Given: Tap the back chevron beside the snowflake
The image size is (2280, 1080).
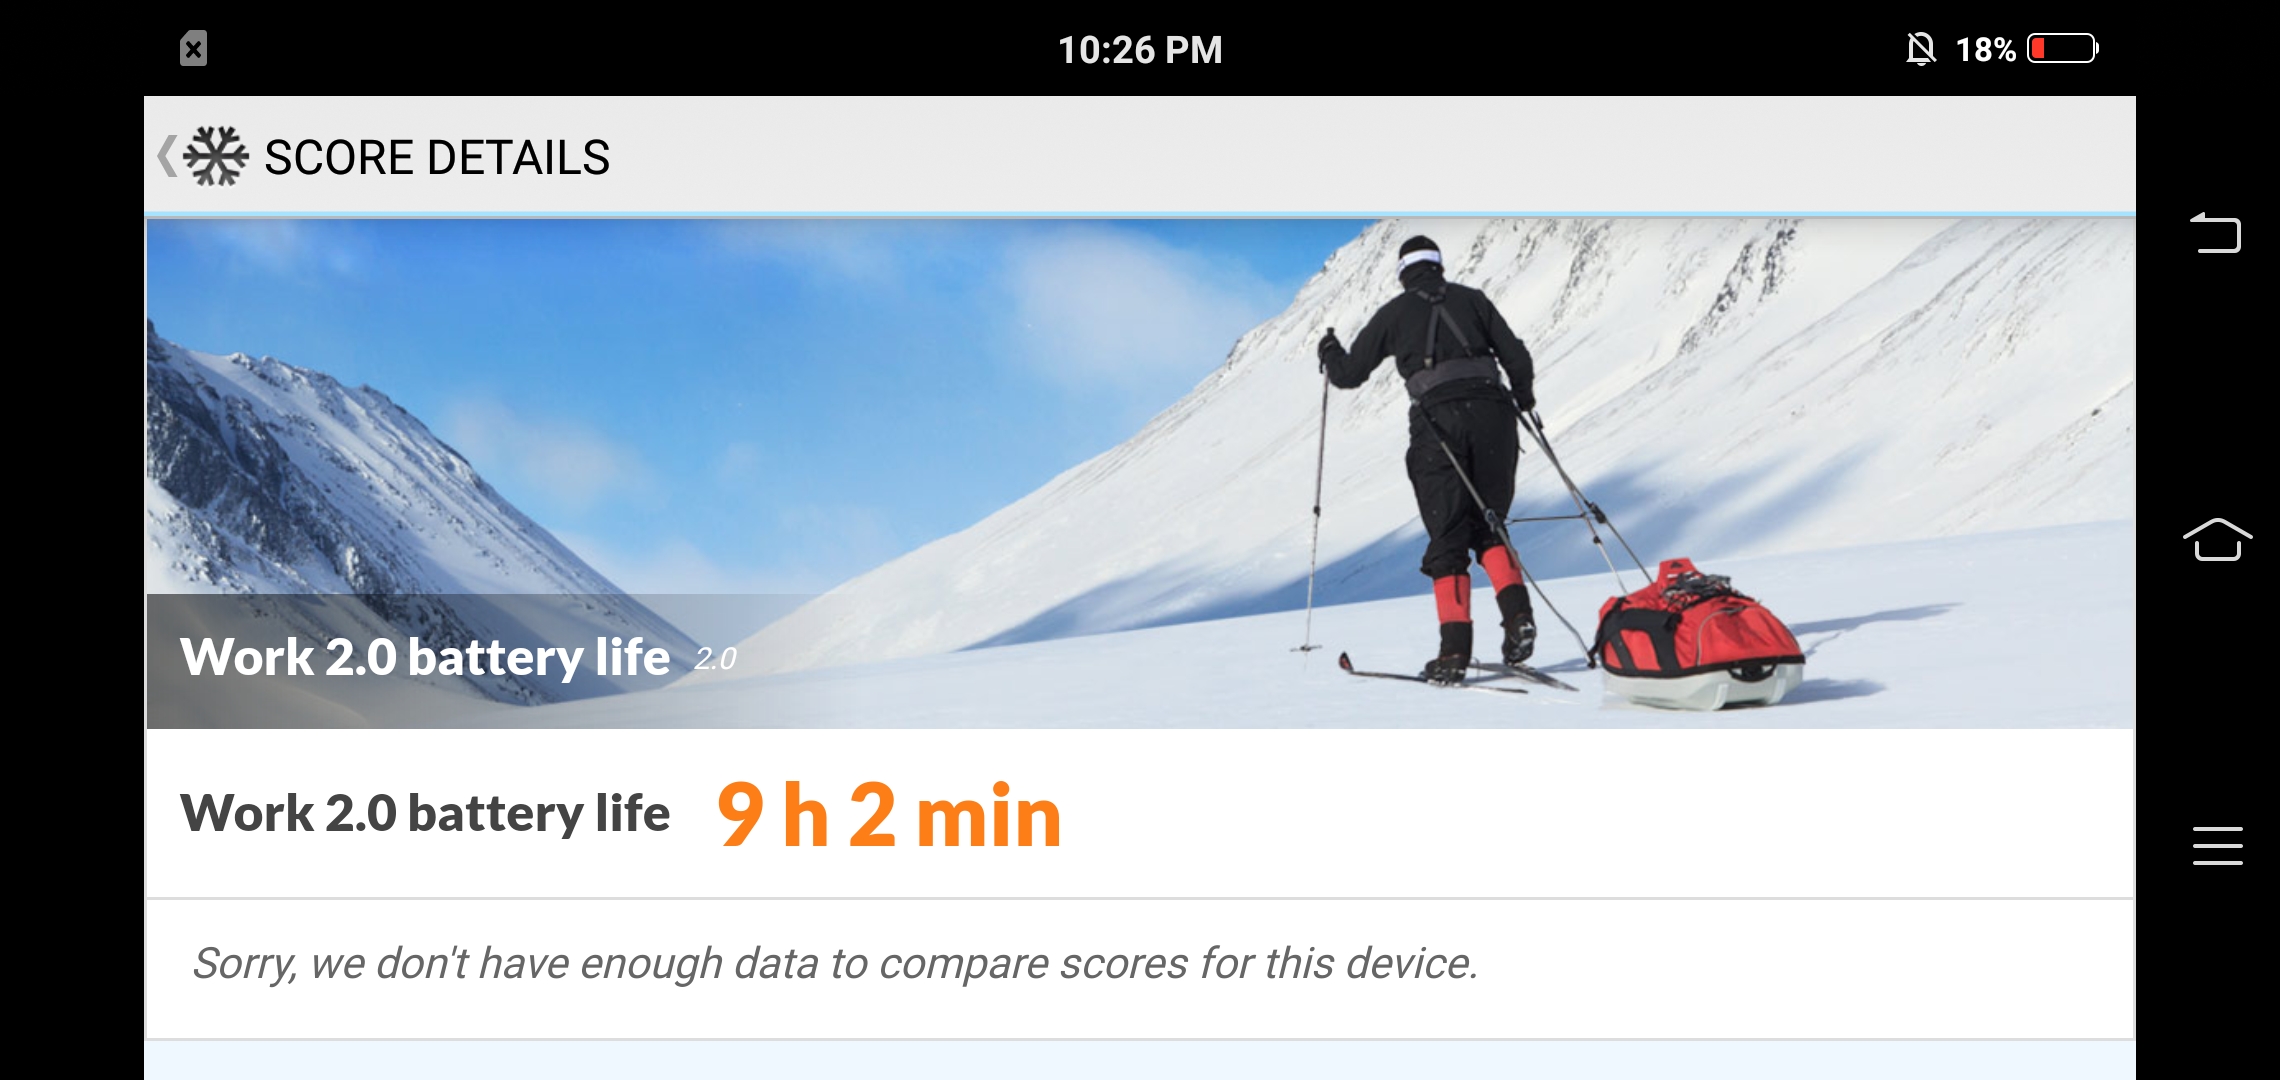Looking at the screenshot, I should [x=167, y=156].
